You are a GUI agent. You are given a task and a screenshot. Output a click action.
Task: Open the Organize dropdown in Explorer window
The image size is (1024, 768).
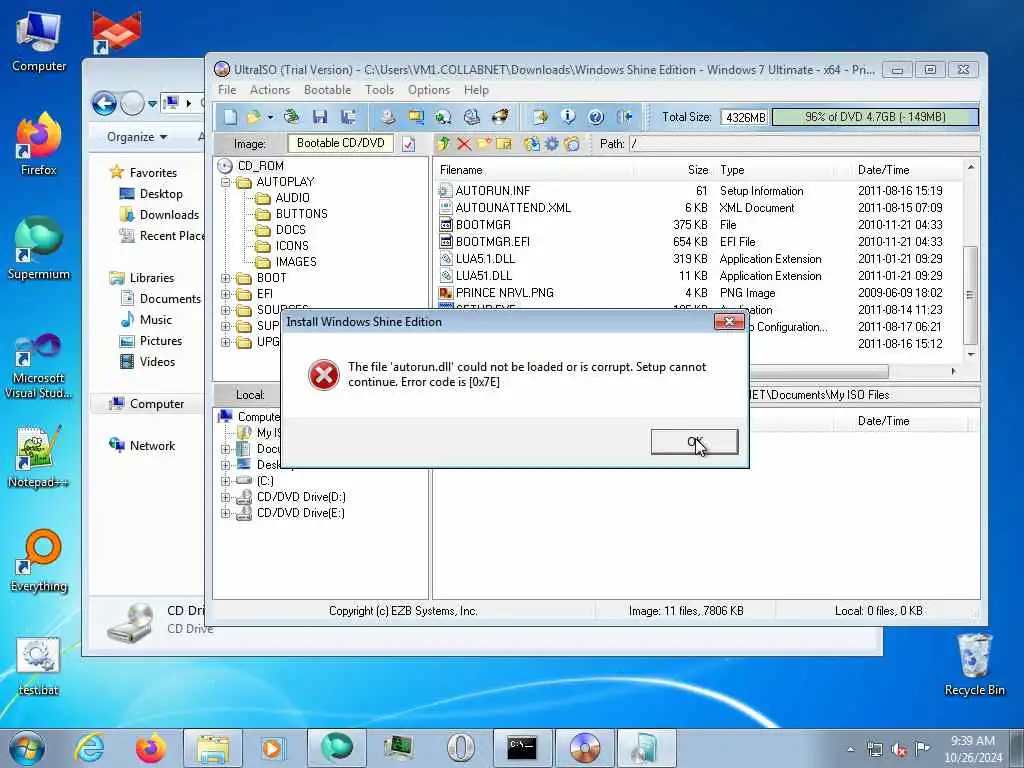(x=136, y=137)
